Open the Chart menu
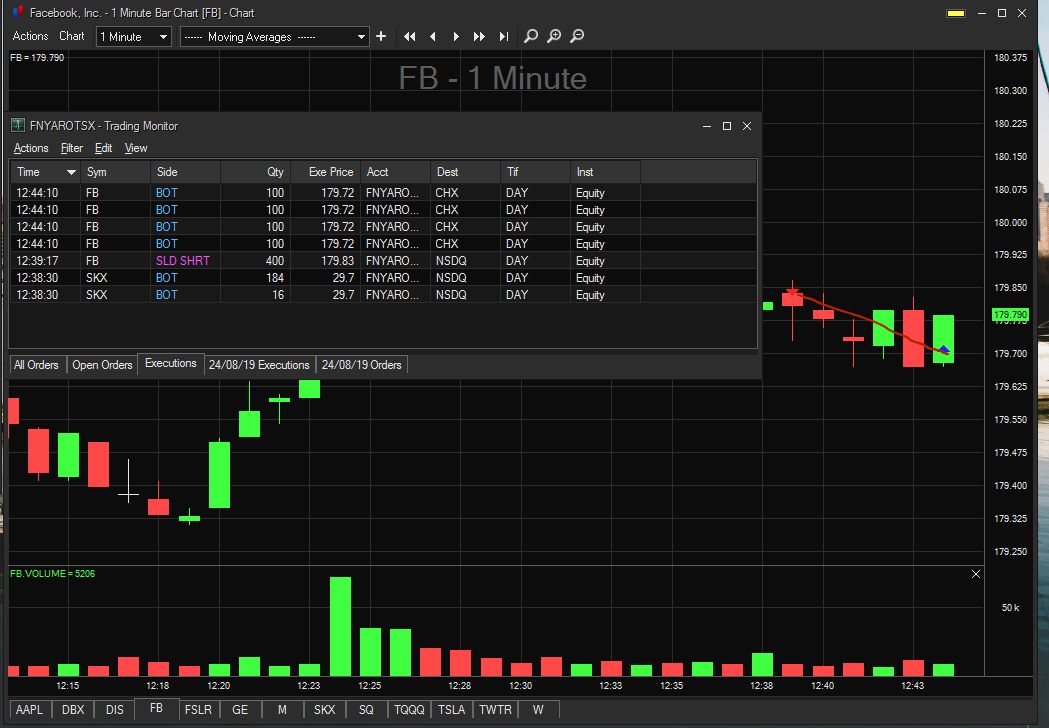The width and height of the screenshot is (1049, 728). (x=72, y=36)
